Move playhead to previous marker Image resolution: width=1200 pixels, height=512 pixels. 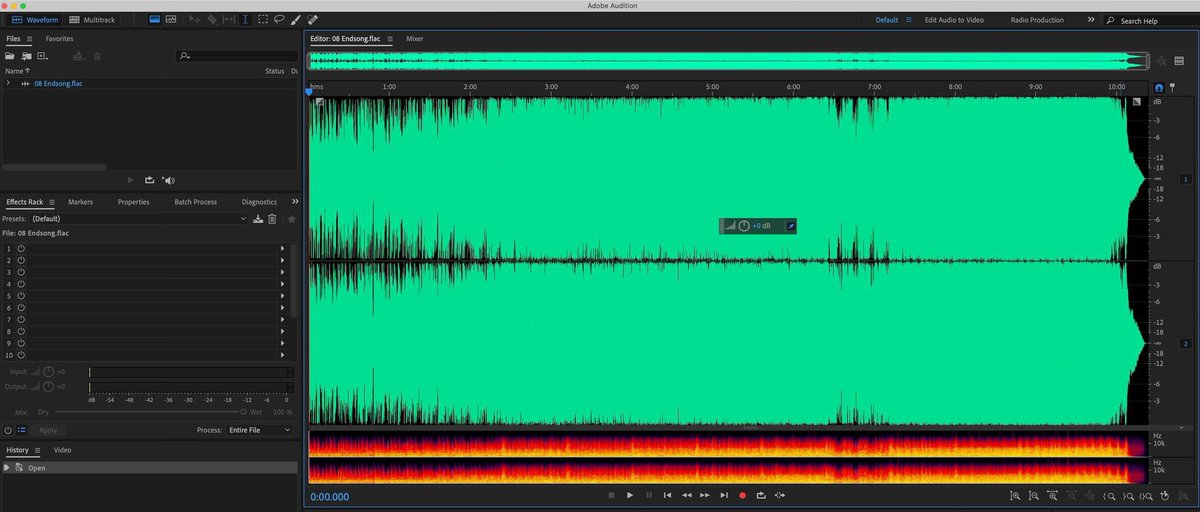668,495
